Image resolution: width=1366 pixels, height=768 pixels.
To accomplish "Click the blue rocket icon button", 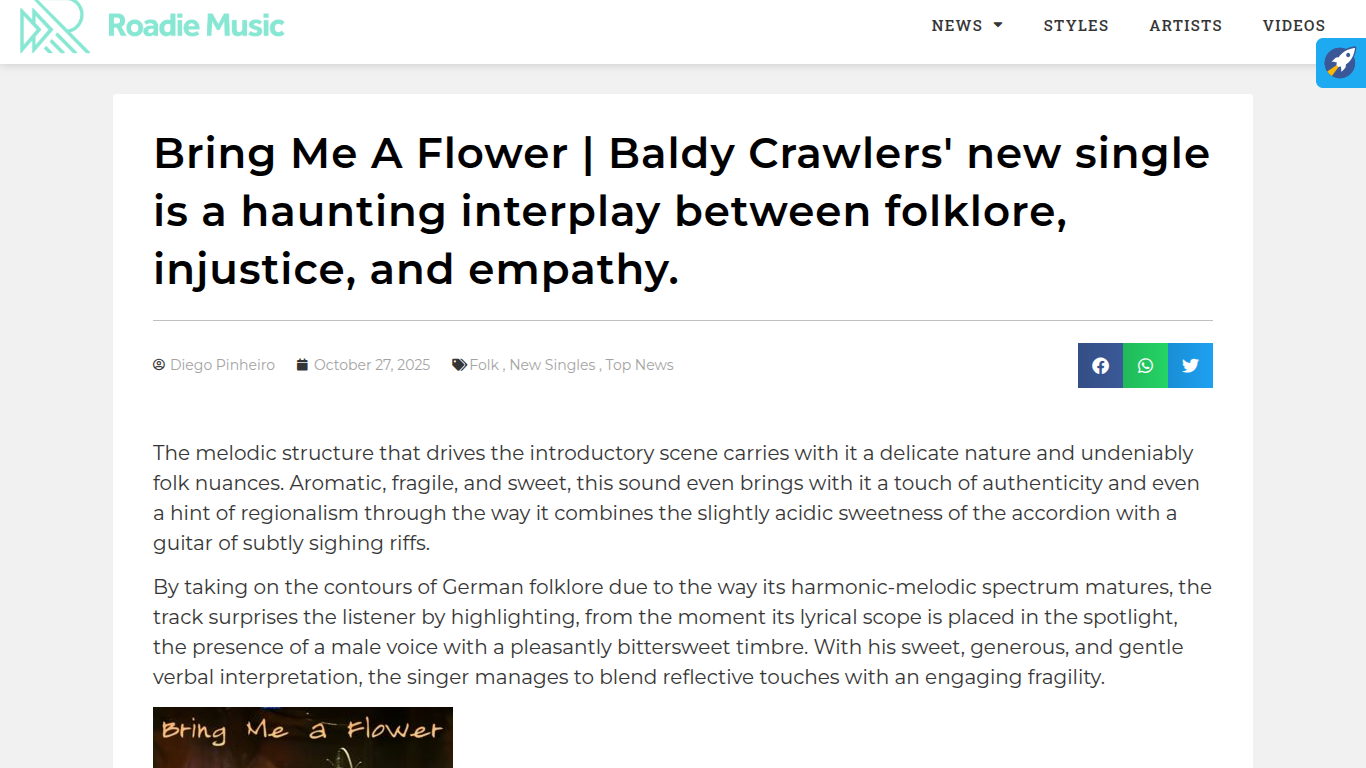I will (x=1340, y=62).
